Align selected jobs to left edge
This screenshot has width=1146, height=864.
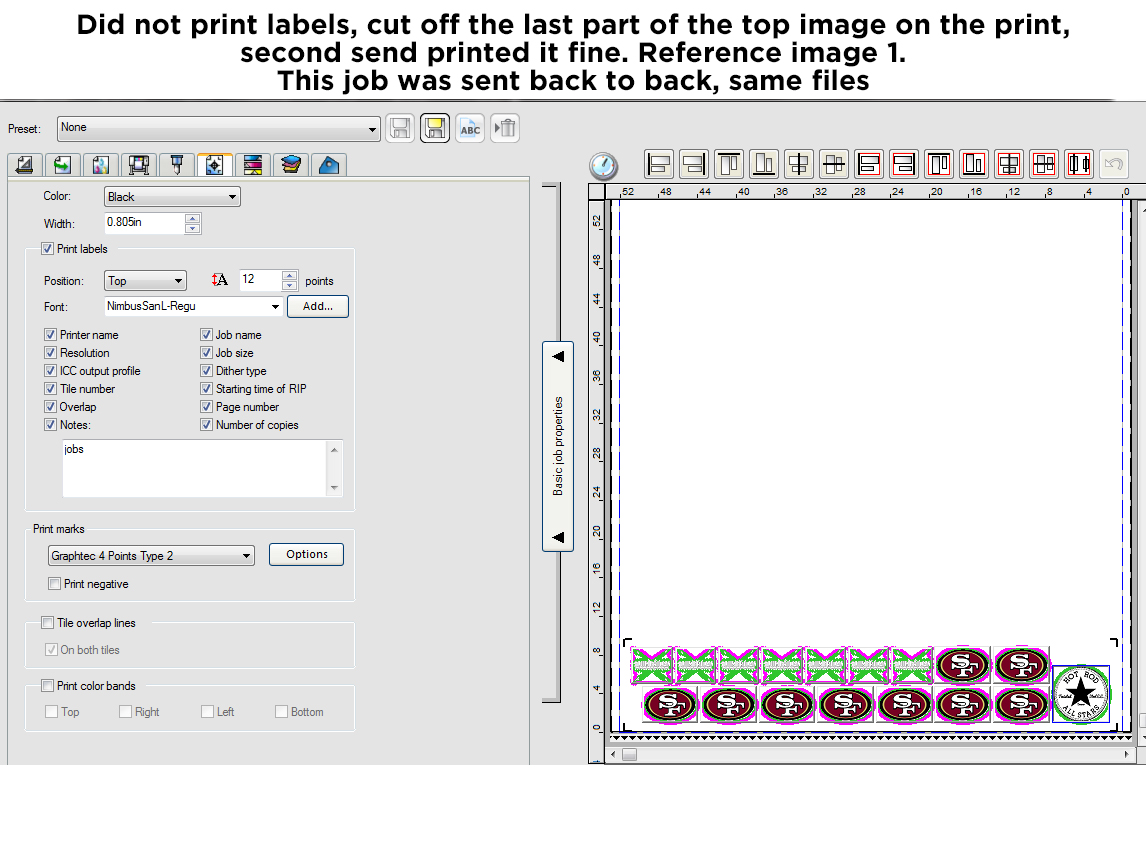click(659, 164)
